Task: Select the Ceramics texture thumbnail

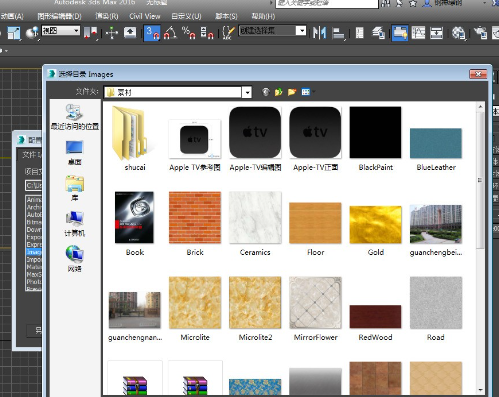Action: 255,223
